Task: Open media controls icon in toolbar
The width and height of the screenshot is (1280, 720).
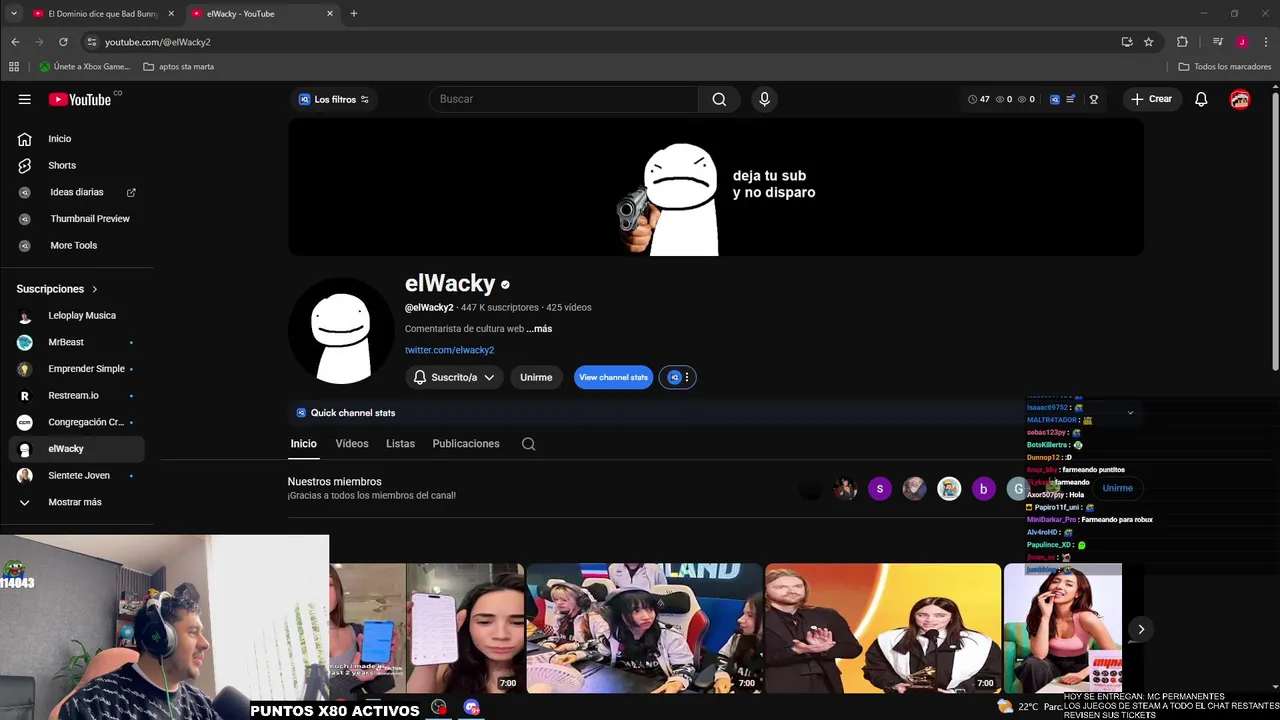Action: 1217,42
